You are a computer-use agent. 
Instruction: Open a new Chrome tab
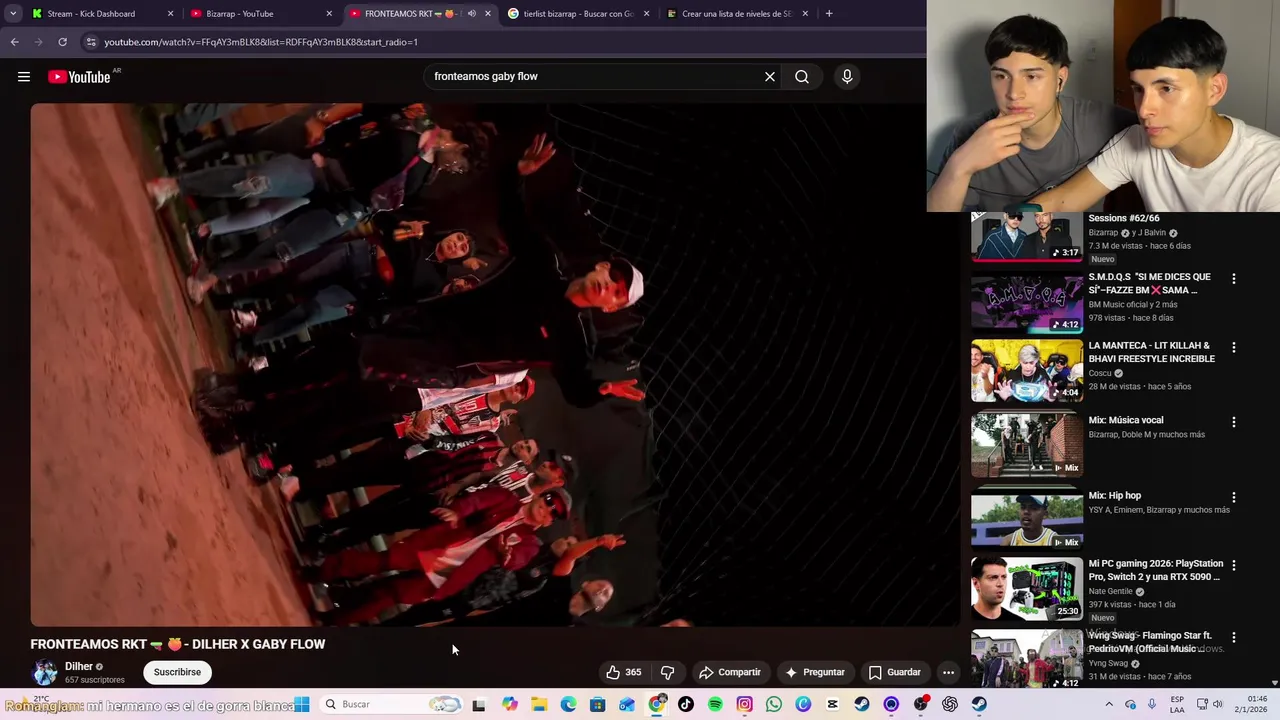click(829, 14)
